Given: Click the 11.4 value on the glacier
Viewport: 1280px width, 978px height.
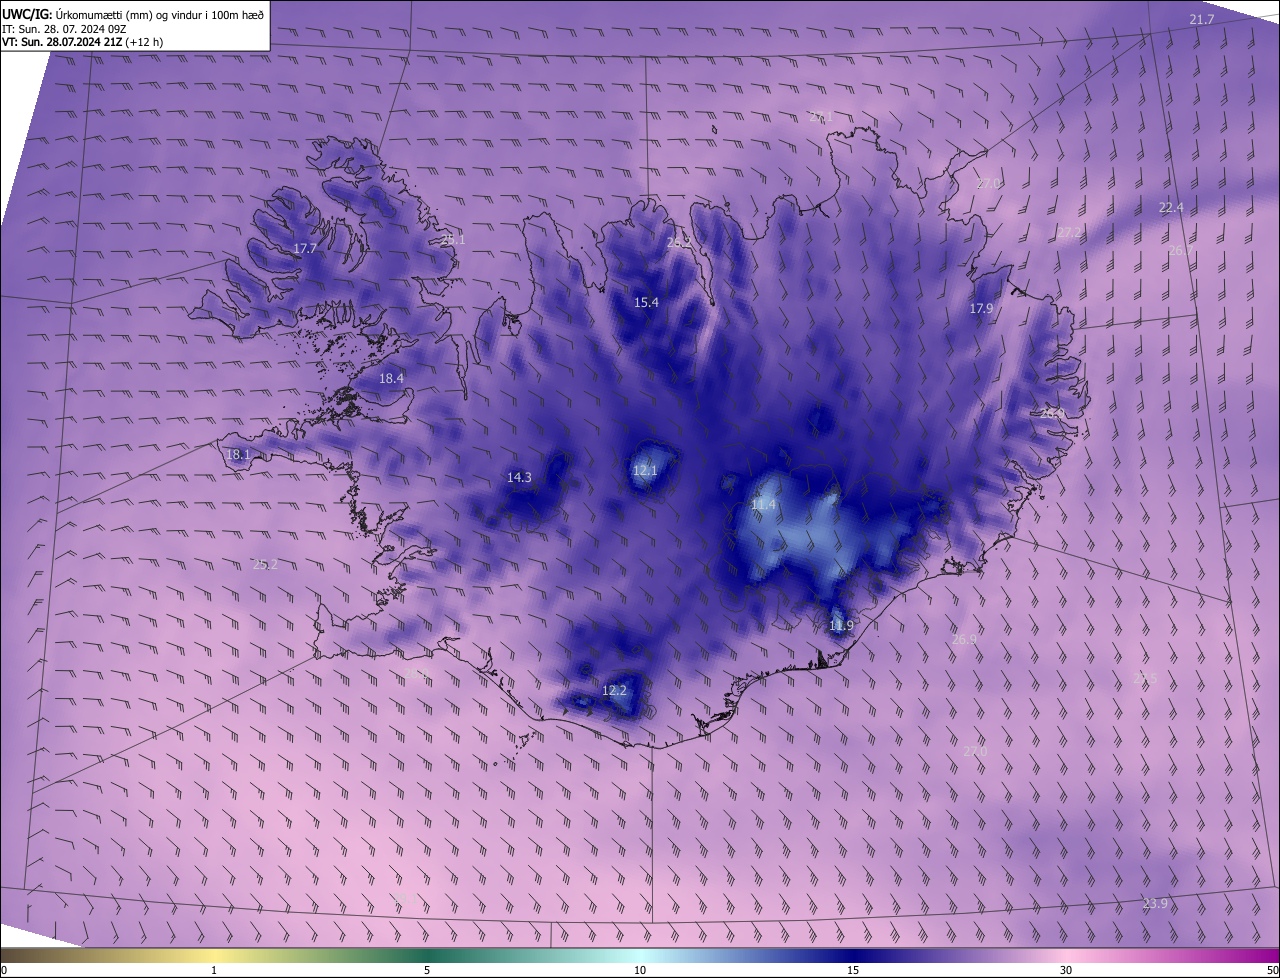Looking at the screenshot, I should pyautogui.click(x=763, y=505).
